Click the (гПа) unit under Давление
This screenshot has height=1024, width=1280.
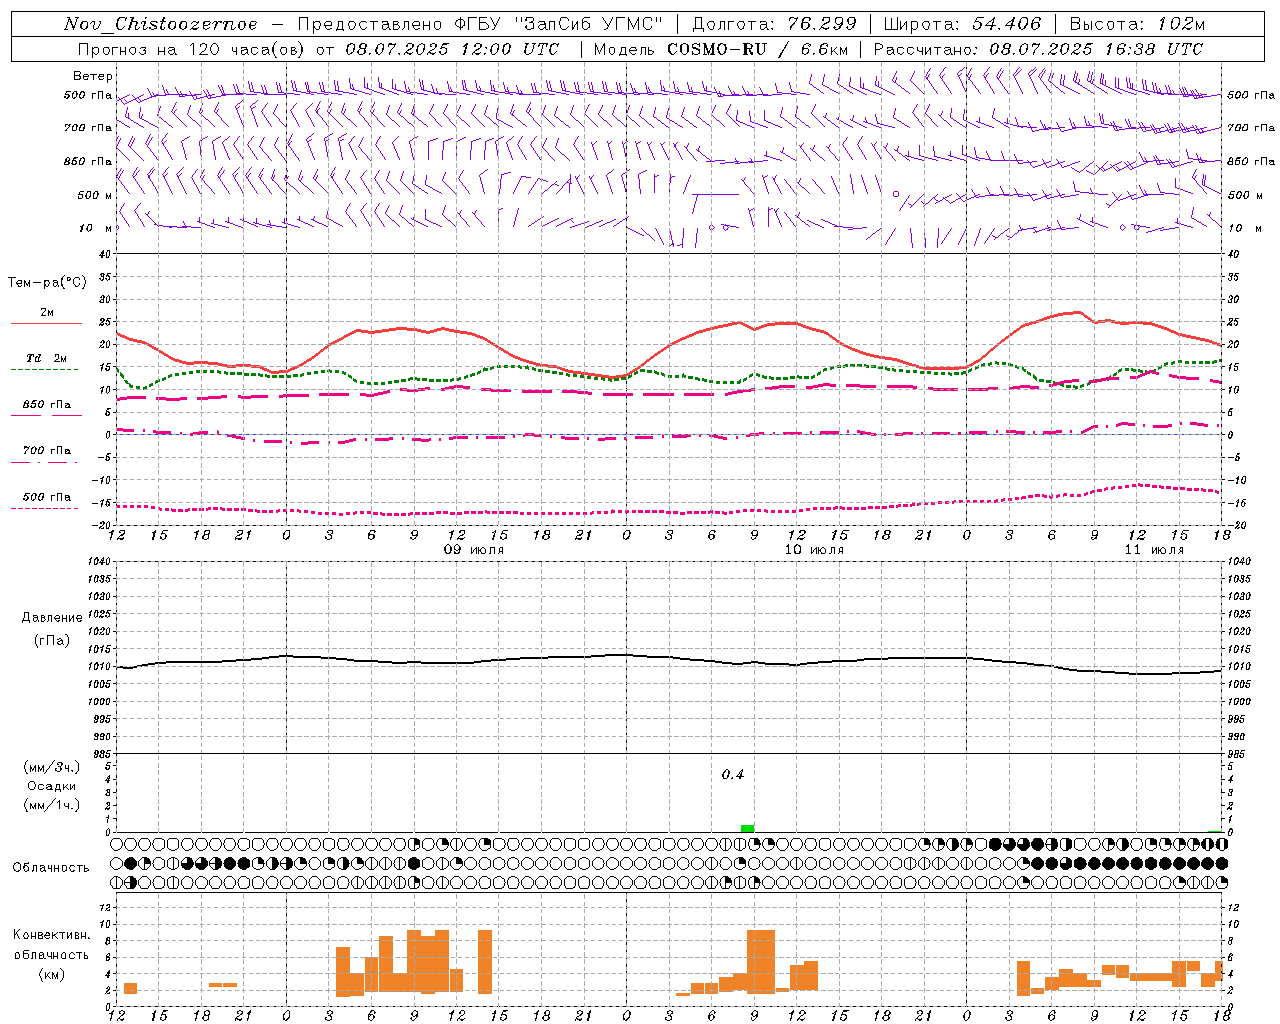[x=52, y=640]
